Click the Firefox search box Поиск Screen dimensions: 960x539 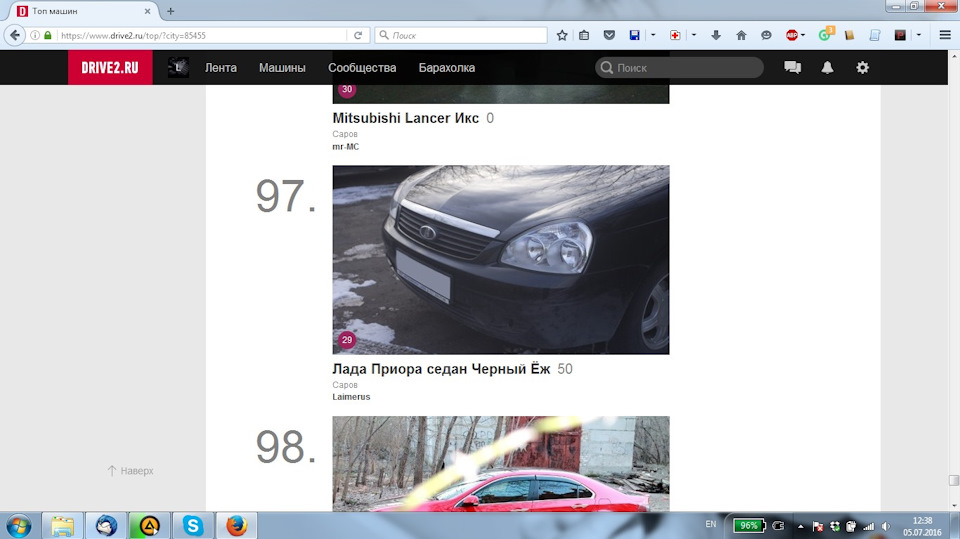(x=460, y=36)
